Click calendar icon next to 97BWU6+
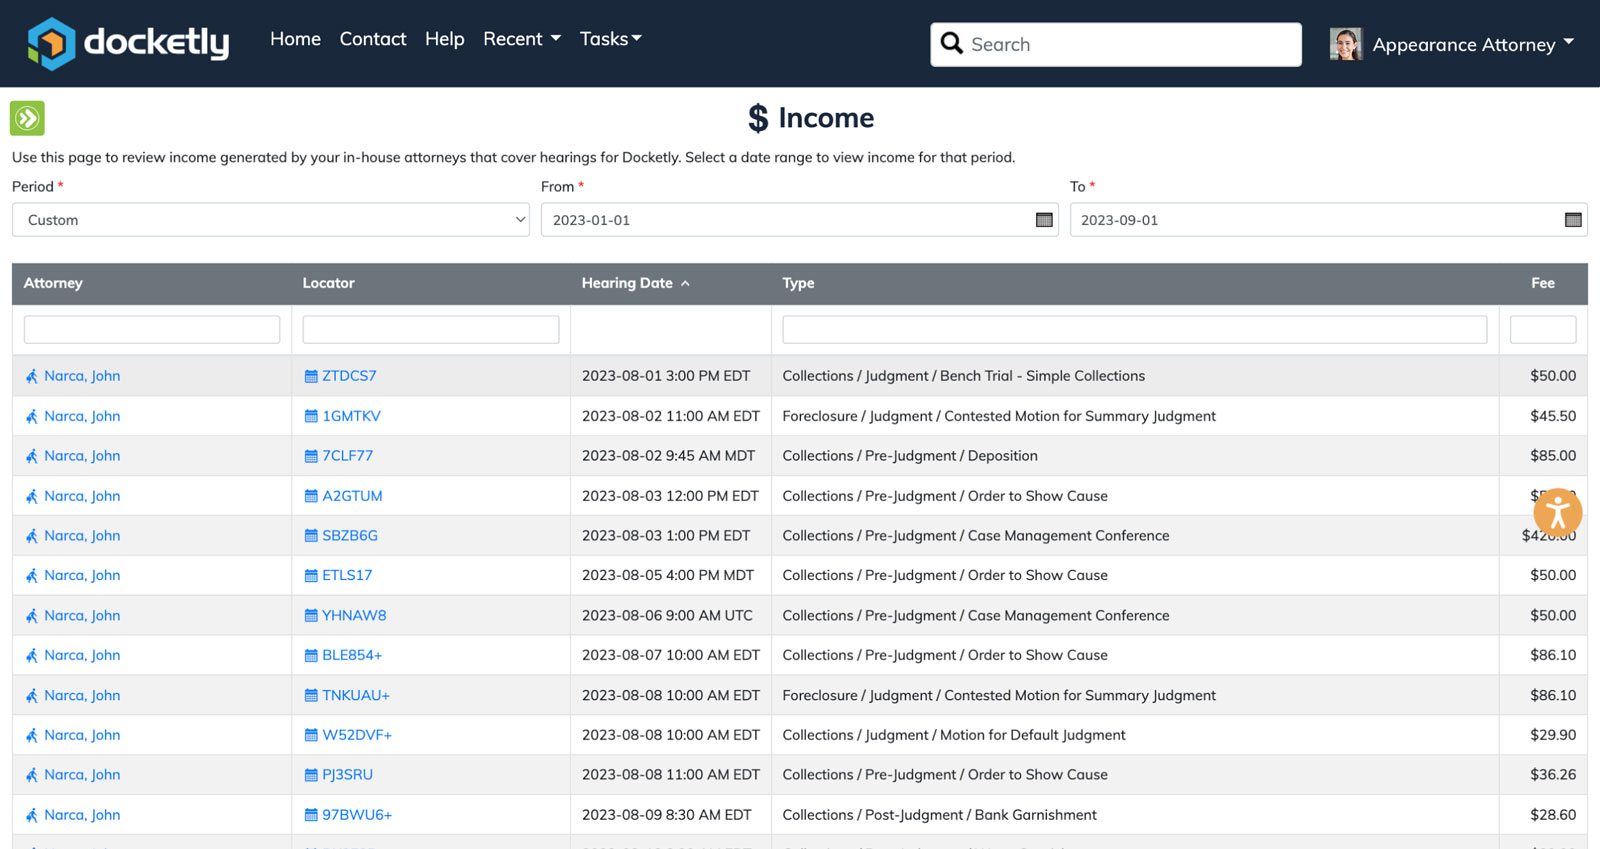Image resolution: width=1600 pixels, height=849 pixels. tap(311, 815)
